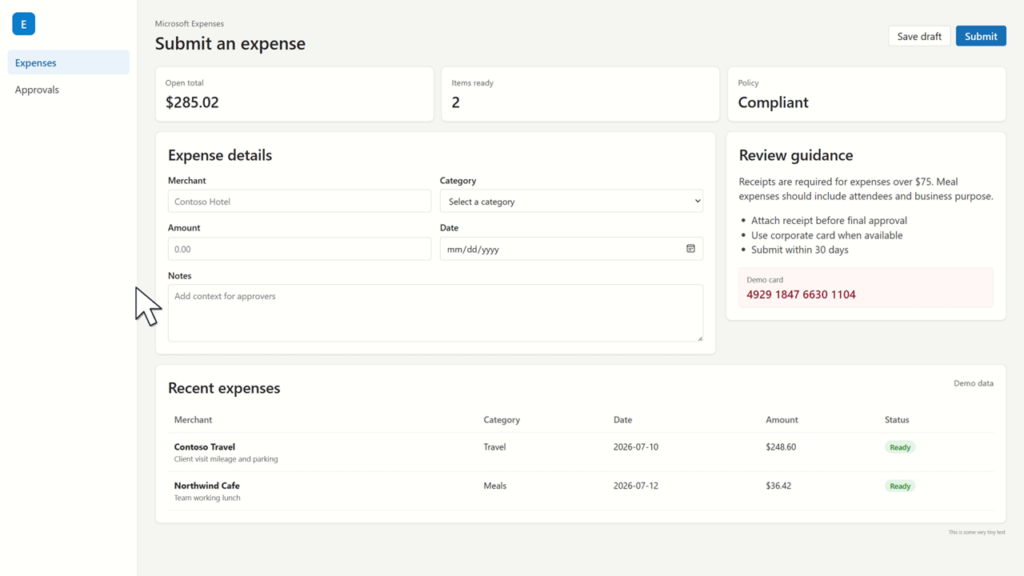1024x576 pixels.
Task: Click 'Client visit mileage and parking' note
Action: coord(226,459)
